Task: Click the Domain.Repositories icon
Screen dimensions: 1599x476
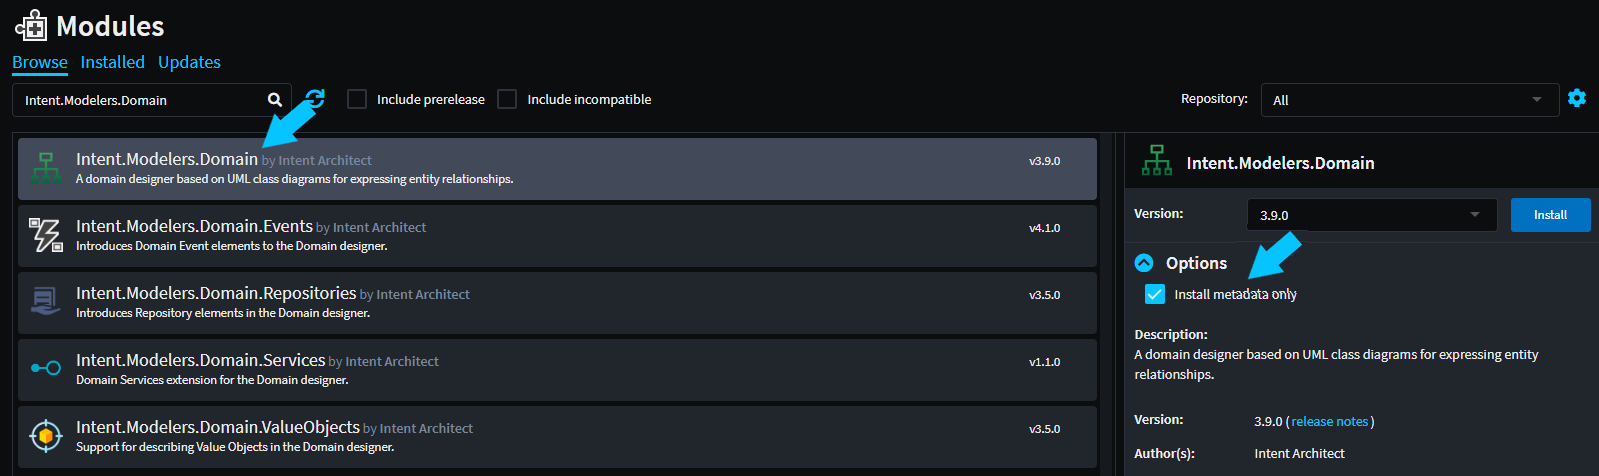Action: point(46,301)
